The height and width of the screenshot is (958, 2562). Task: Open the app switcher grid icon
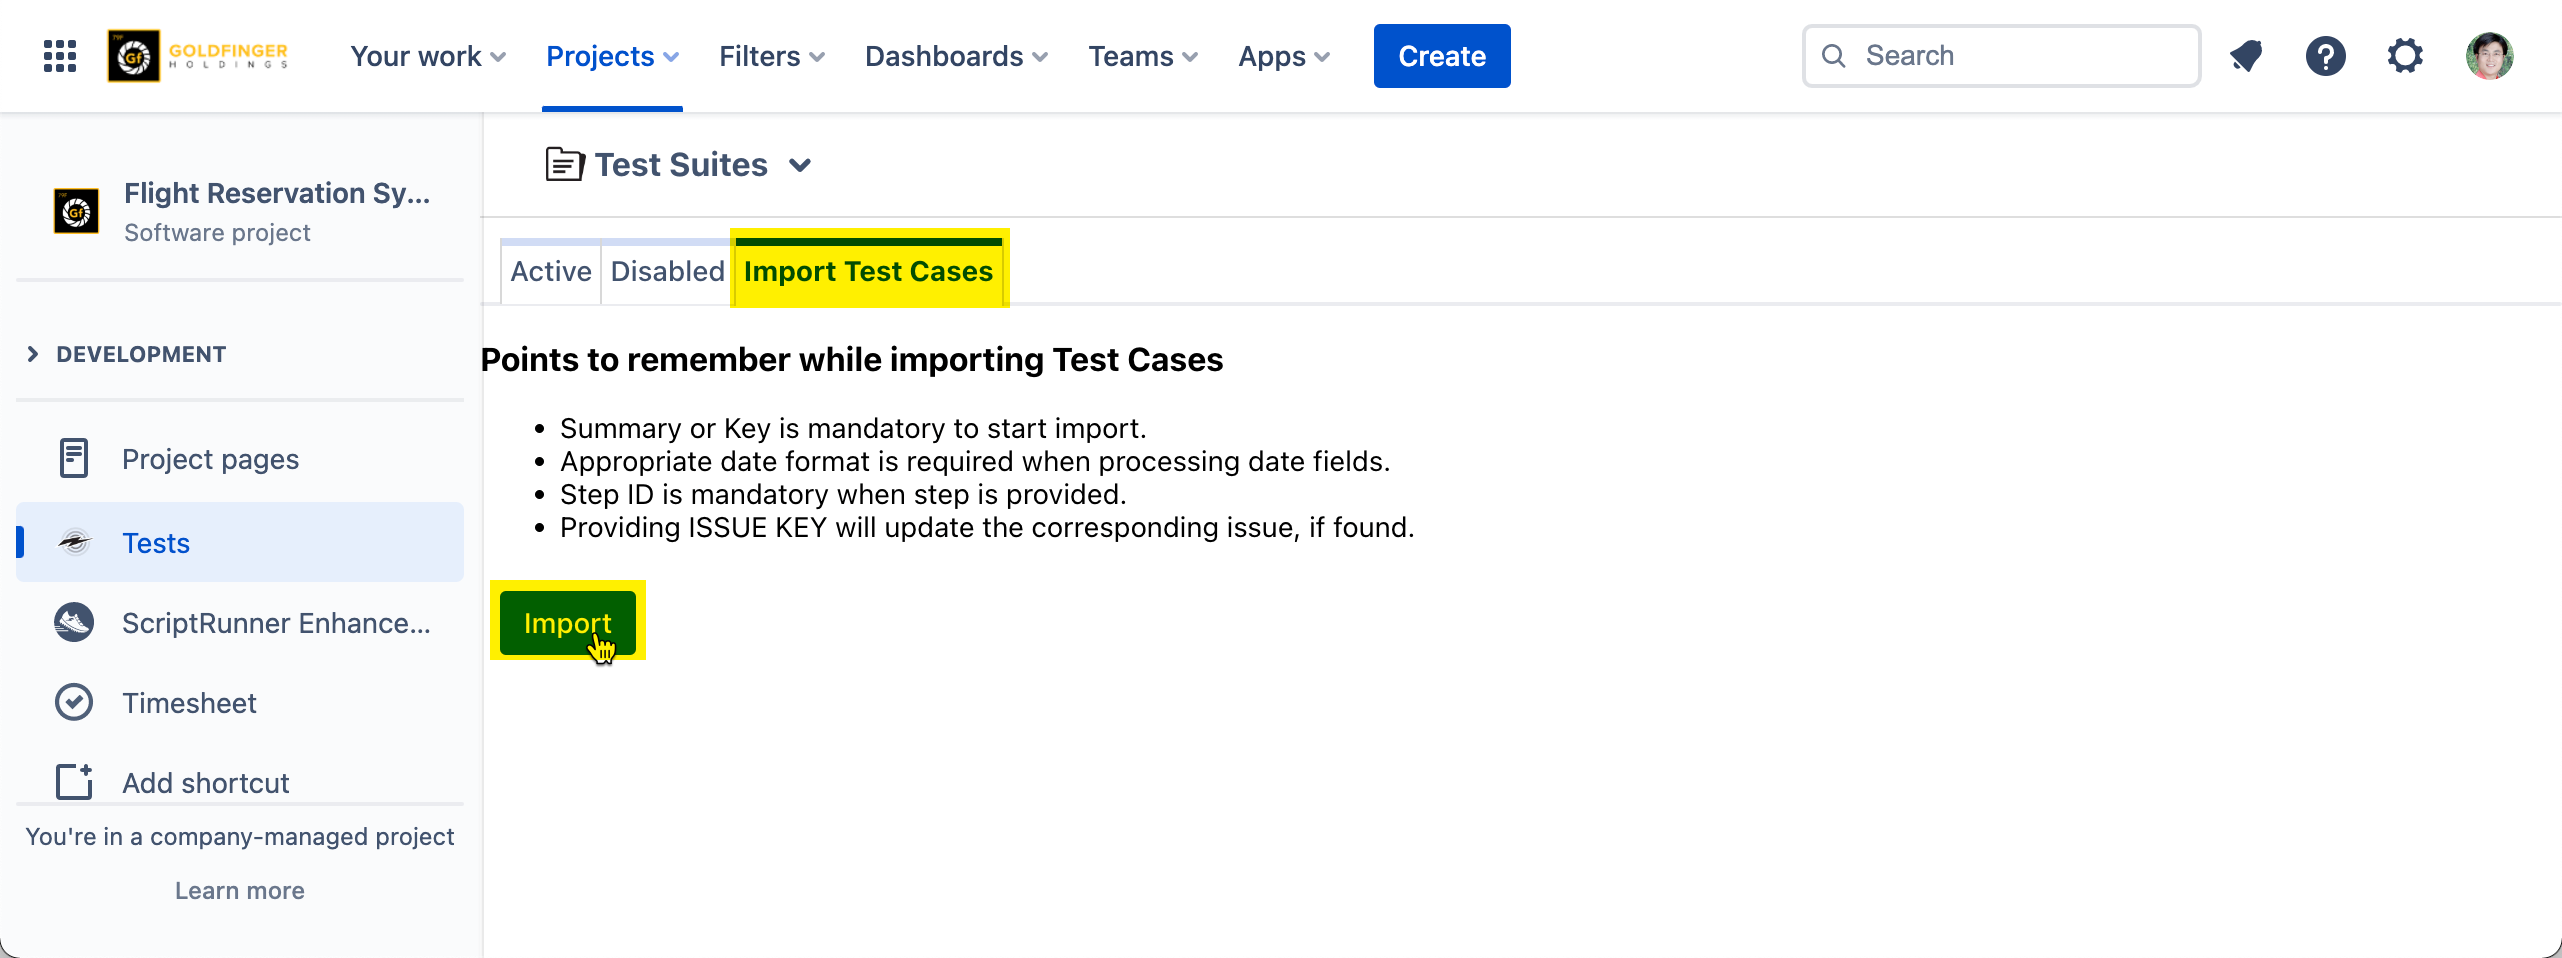click(x=60, y=56)
